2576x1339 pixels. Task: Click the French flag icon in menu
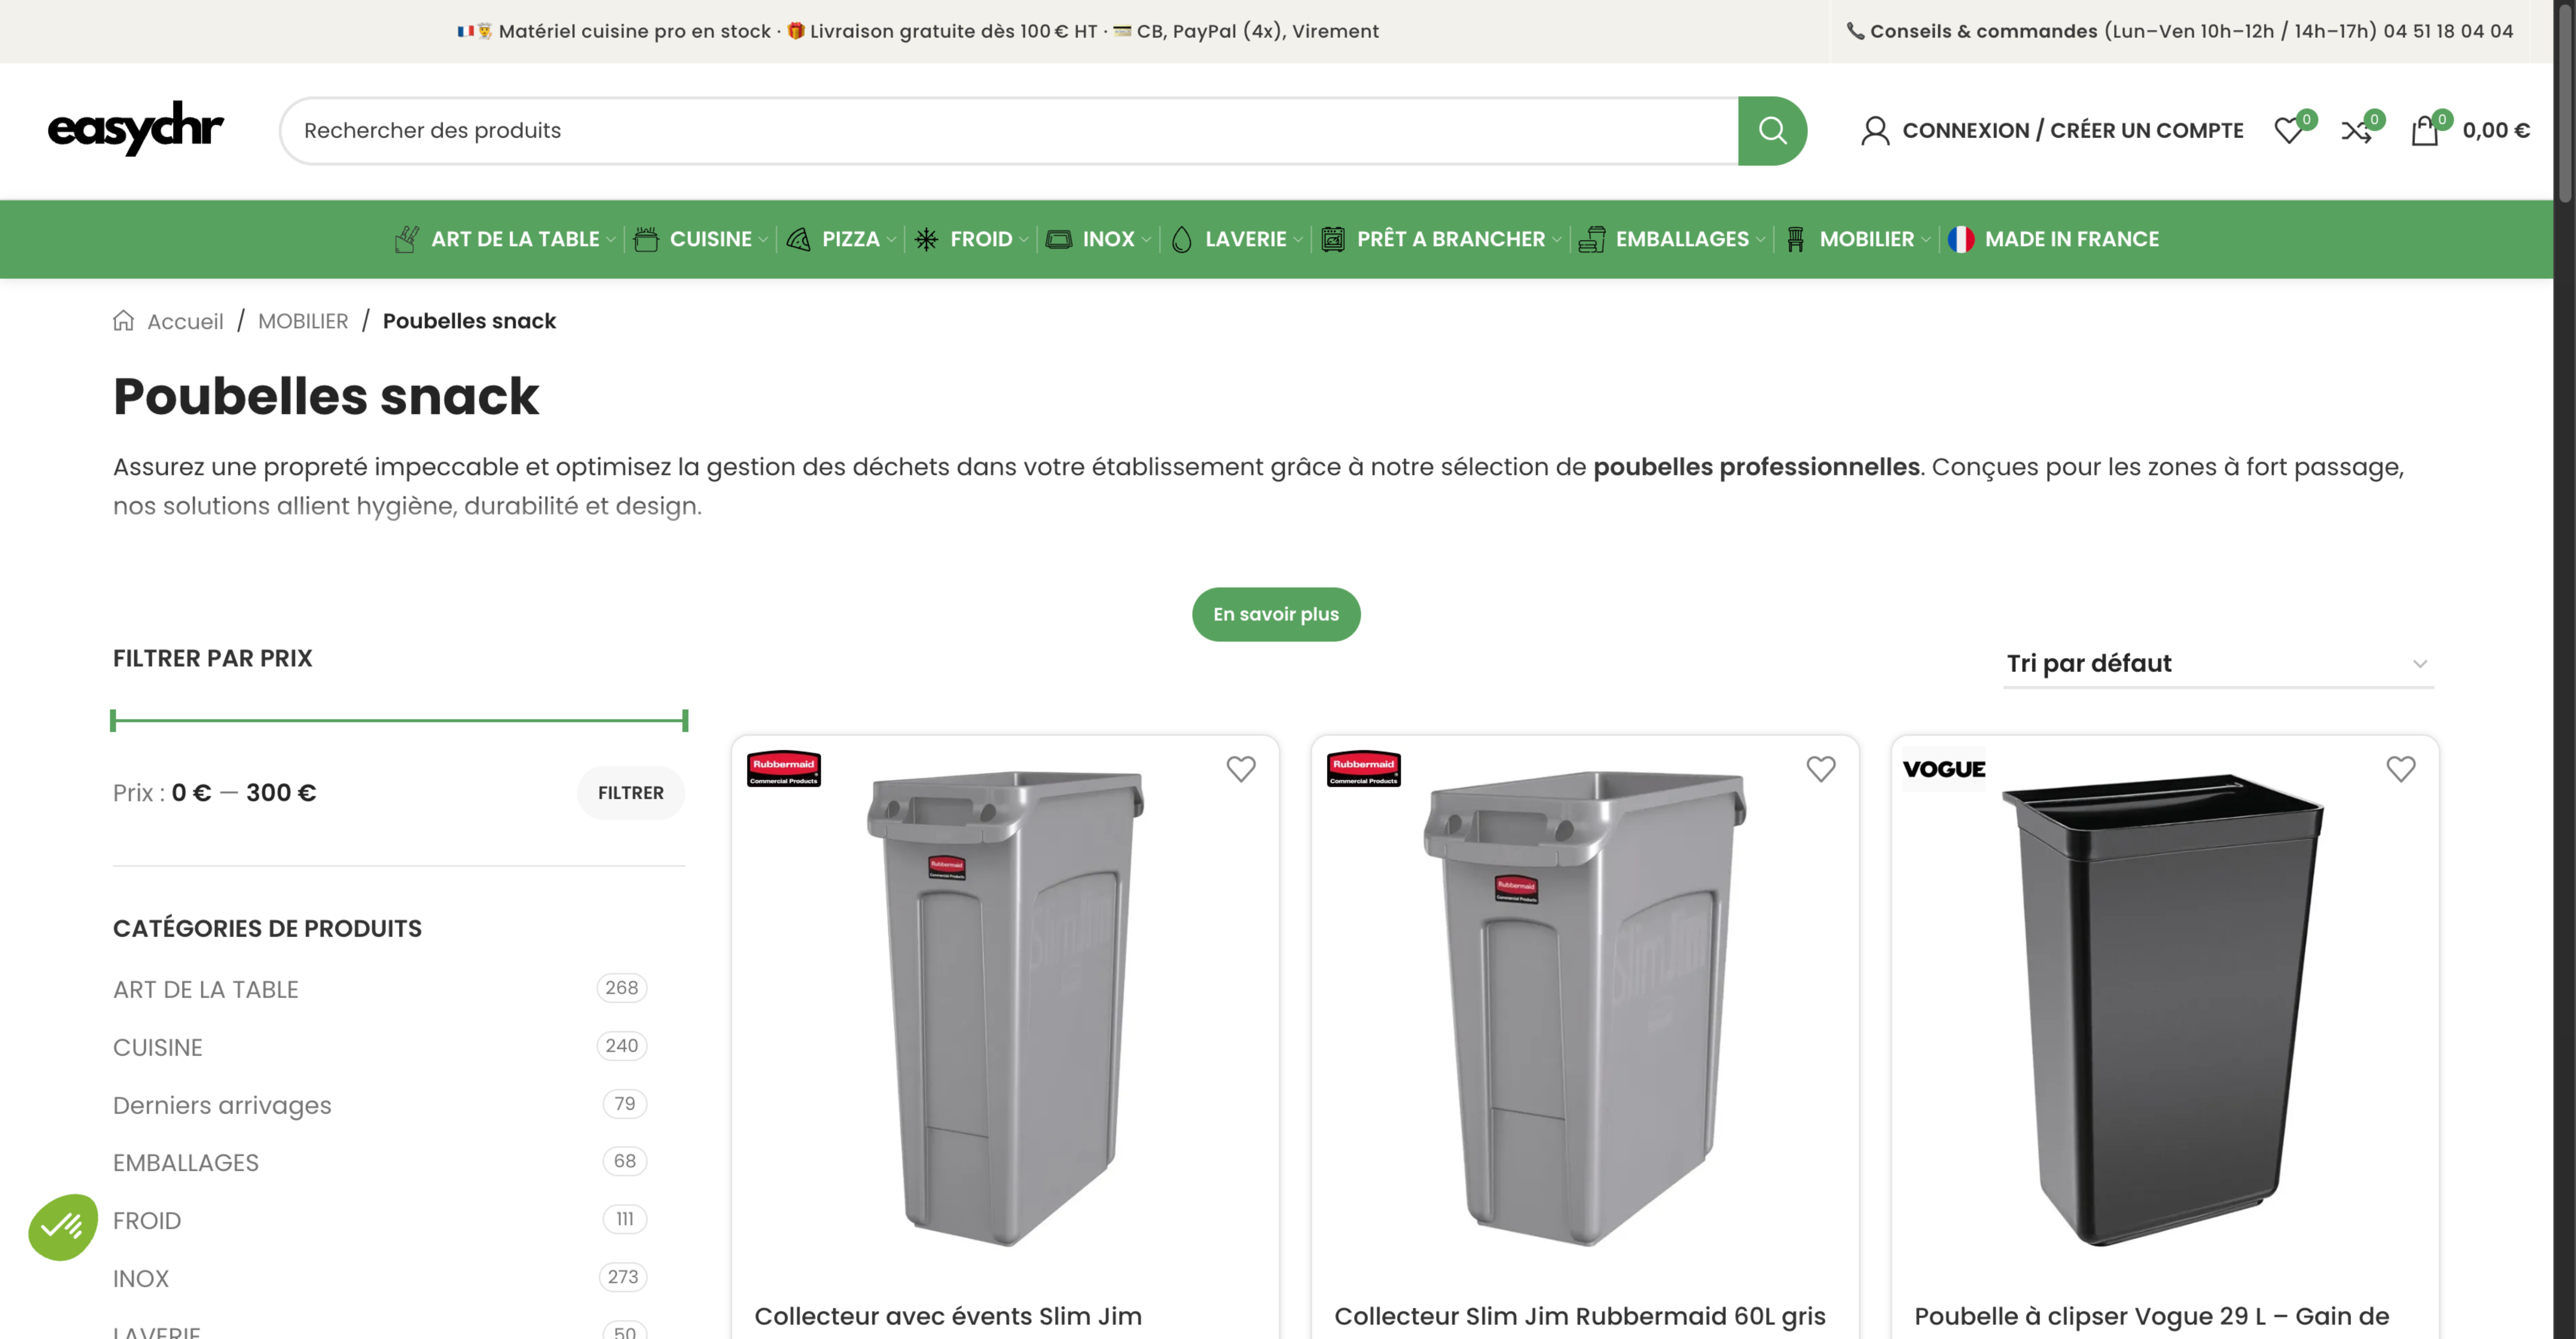[x=1961, y=239]
